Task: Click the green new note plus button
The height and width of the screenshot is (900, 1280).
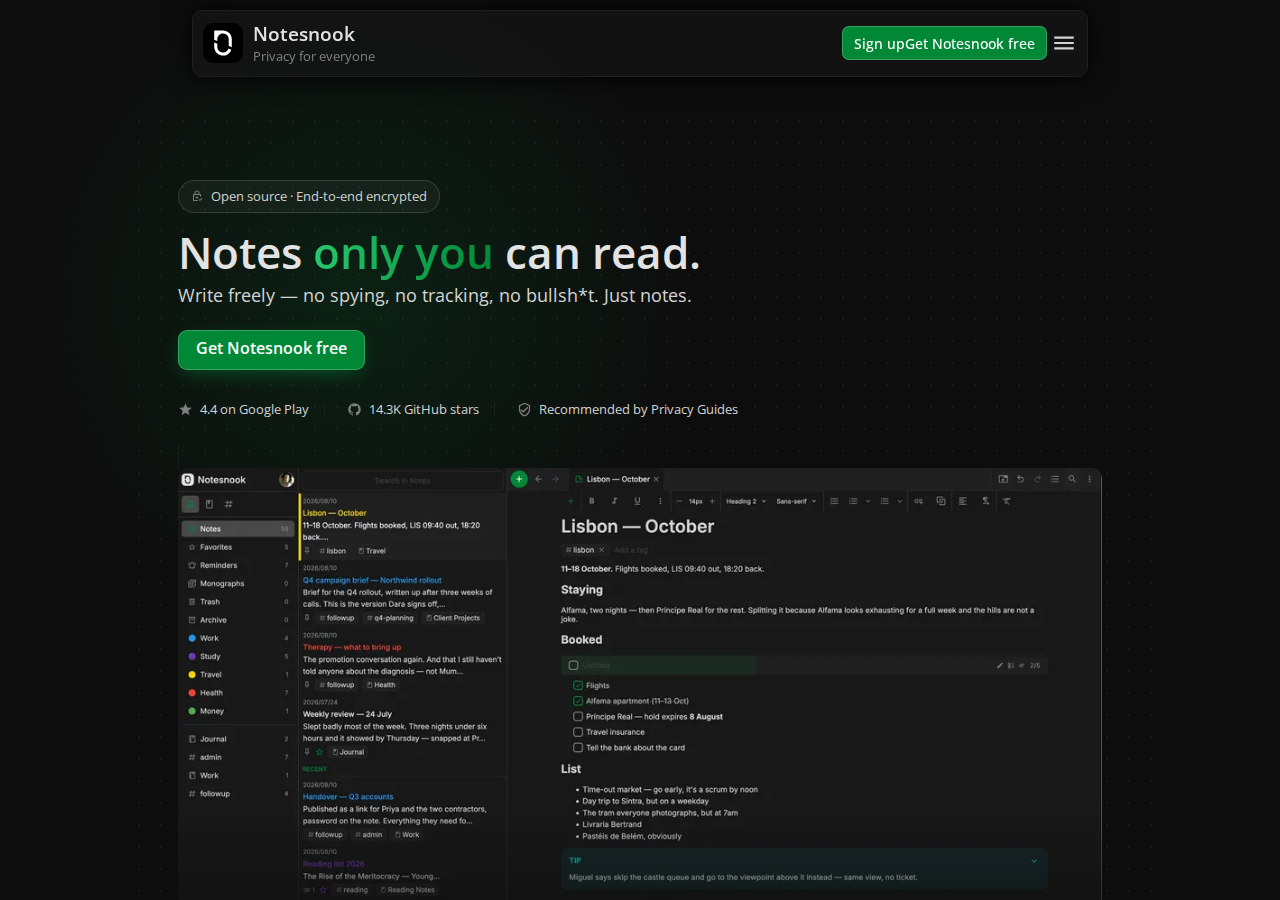Action: 519,479
